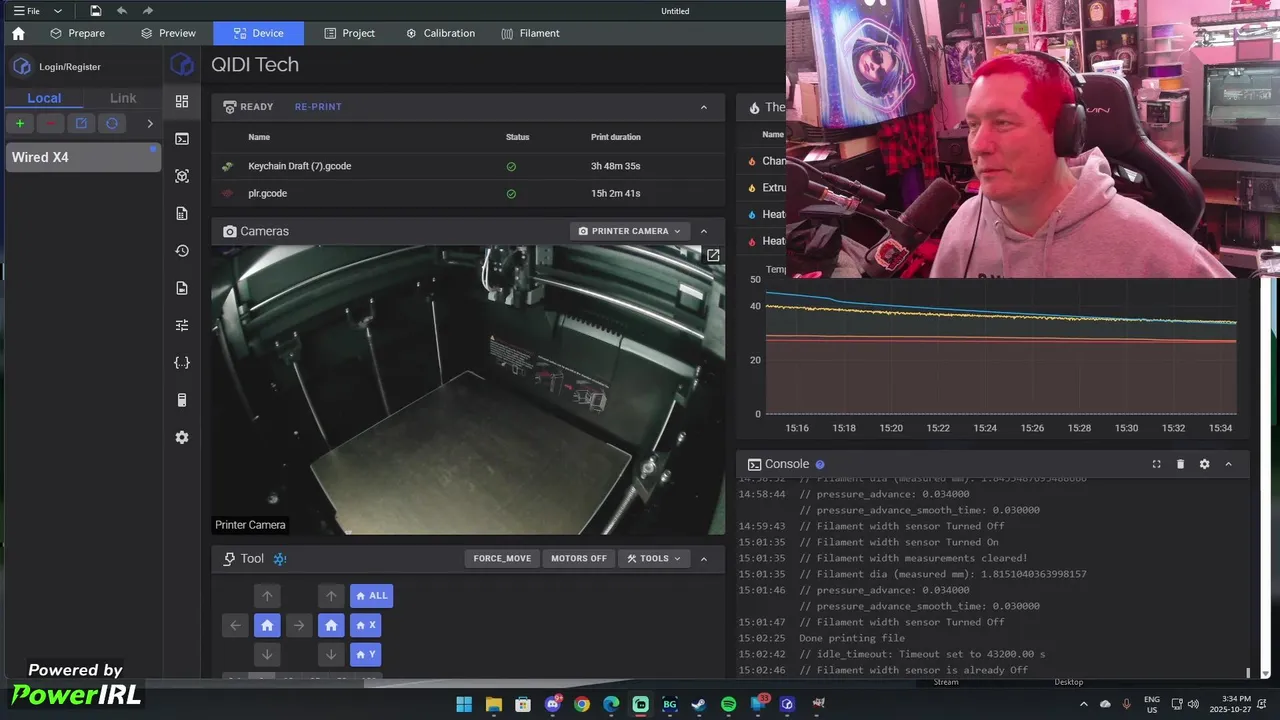Screen dimensions: 1280x720
Task: Select the Keychain Draft (7).gcode row
Action: (x=468, y=166)
